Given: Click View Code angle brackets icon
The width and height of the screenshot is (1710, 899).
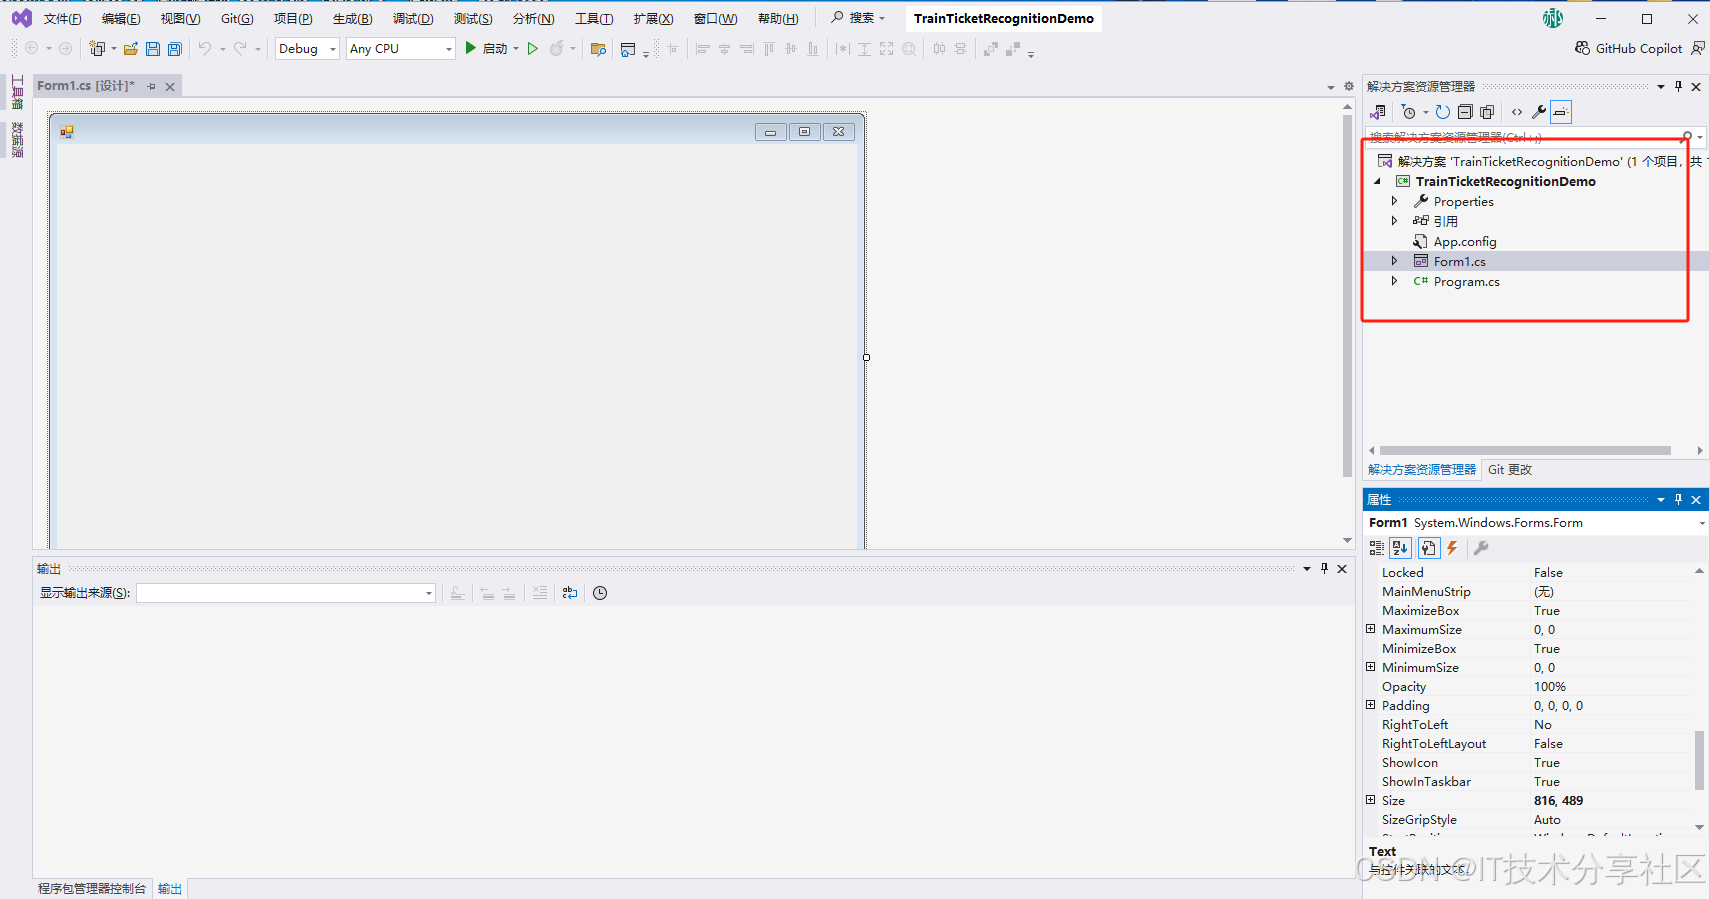Looking at the screenshot, I should (x=1517, y=112).
